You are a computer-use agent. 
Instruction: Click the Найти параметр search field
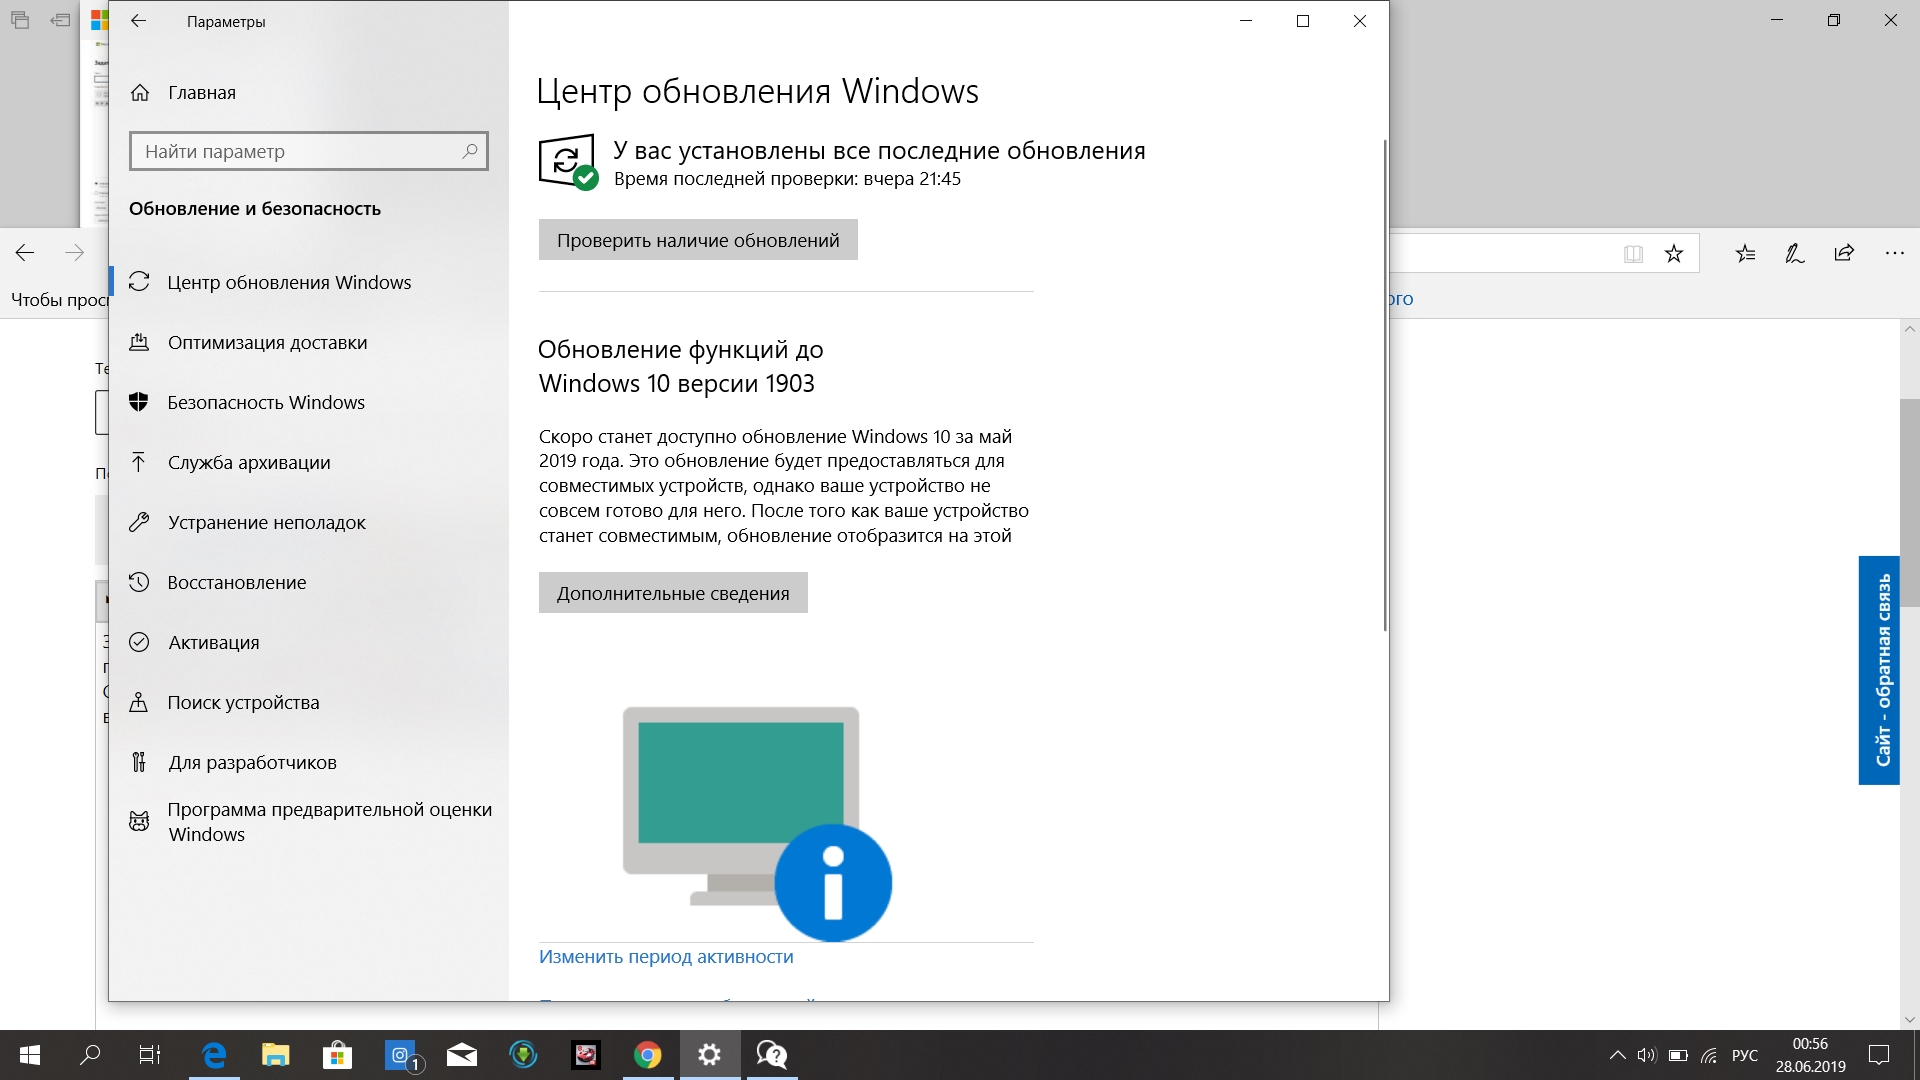(x=308, y=151)
